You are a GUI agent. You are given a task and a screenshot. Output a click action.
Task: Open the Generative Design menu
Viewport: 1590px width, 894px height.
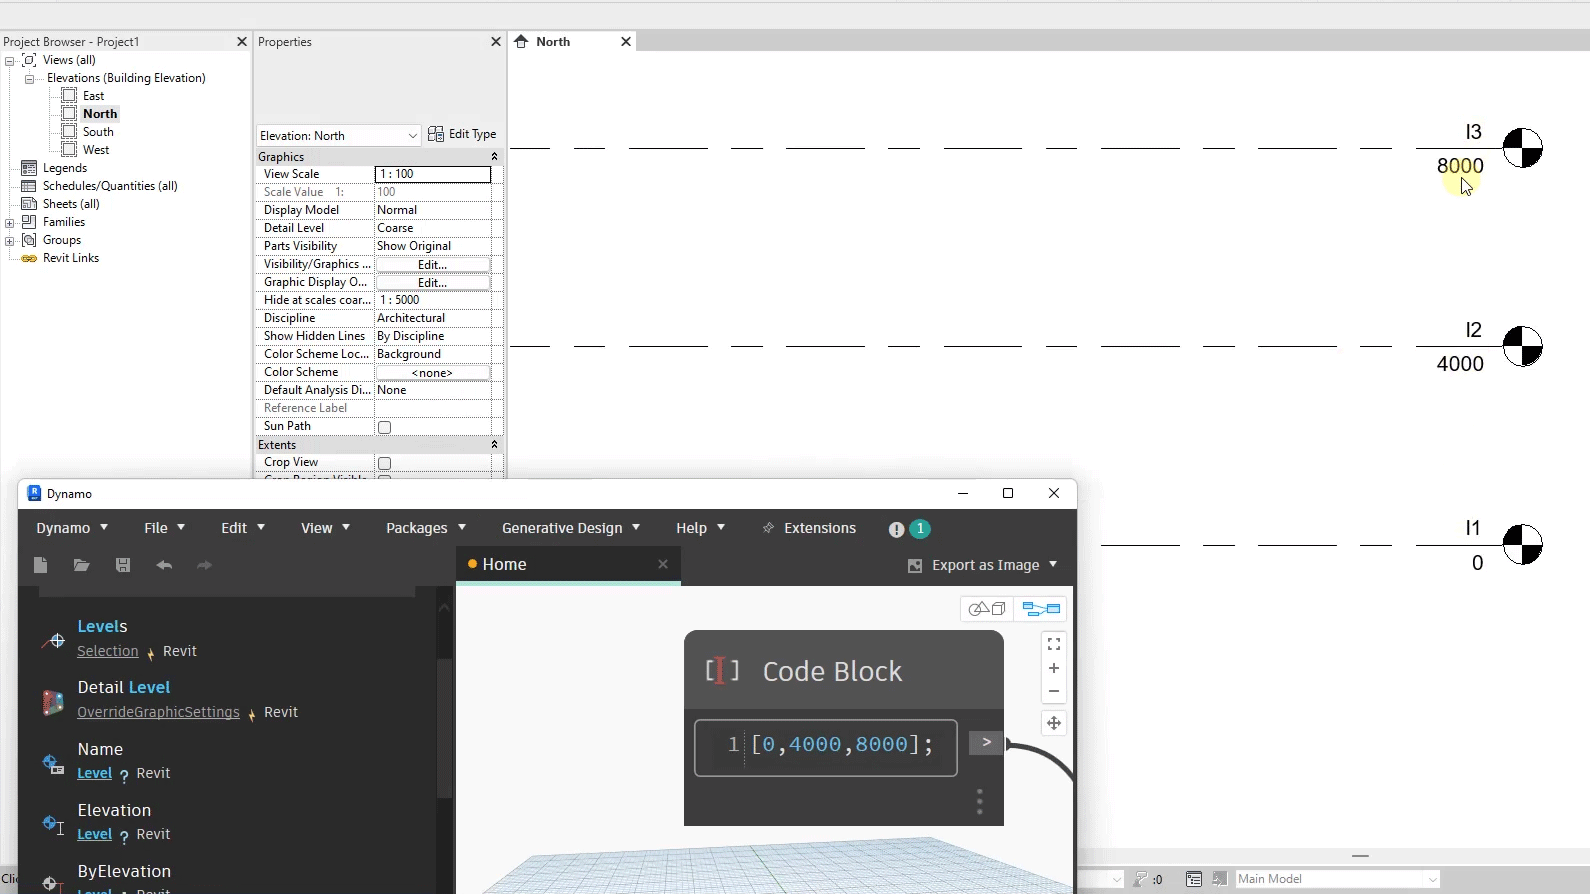point(571,528)
